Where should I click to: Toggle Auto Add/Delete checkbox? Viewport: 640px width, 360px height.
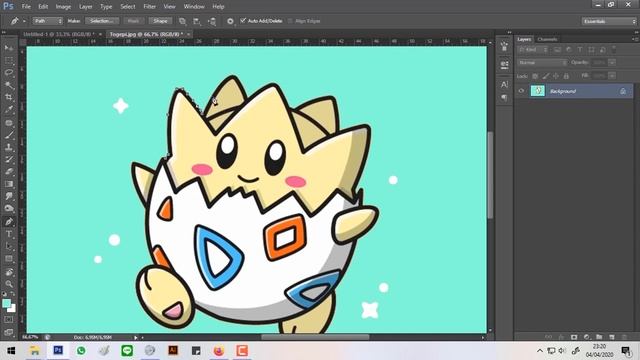[x=243, y=20]
